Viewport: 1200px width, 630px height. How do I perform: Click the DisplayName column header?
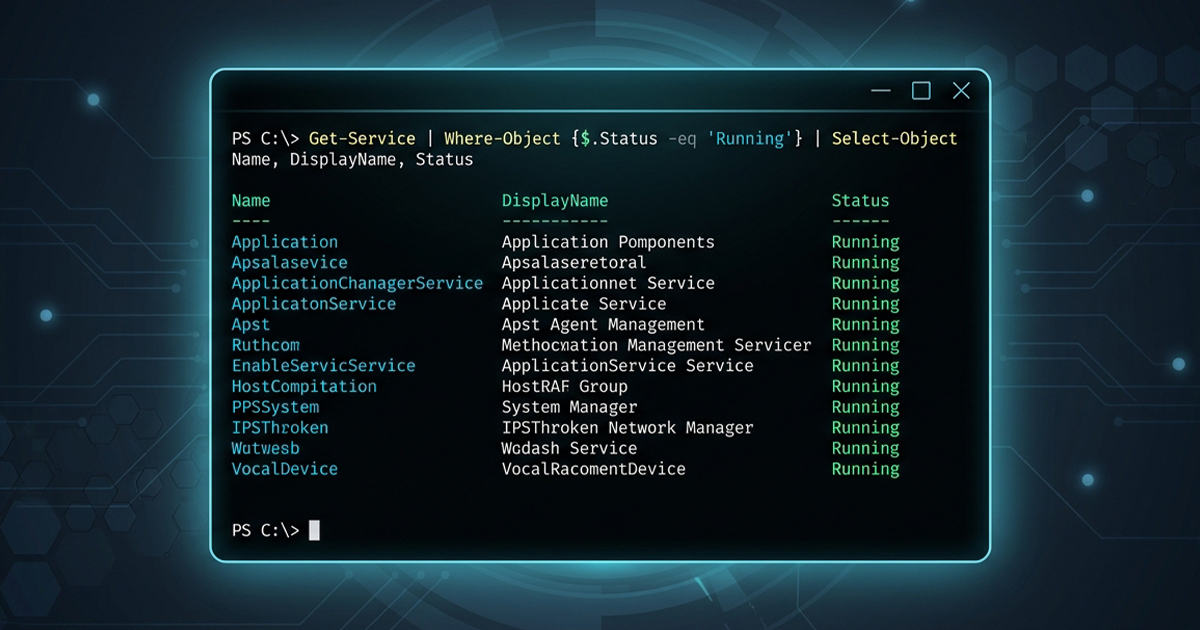[555, 200]
